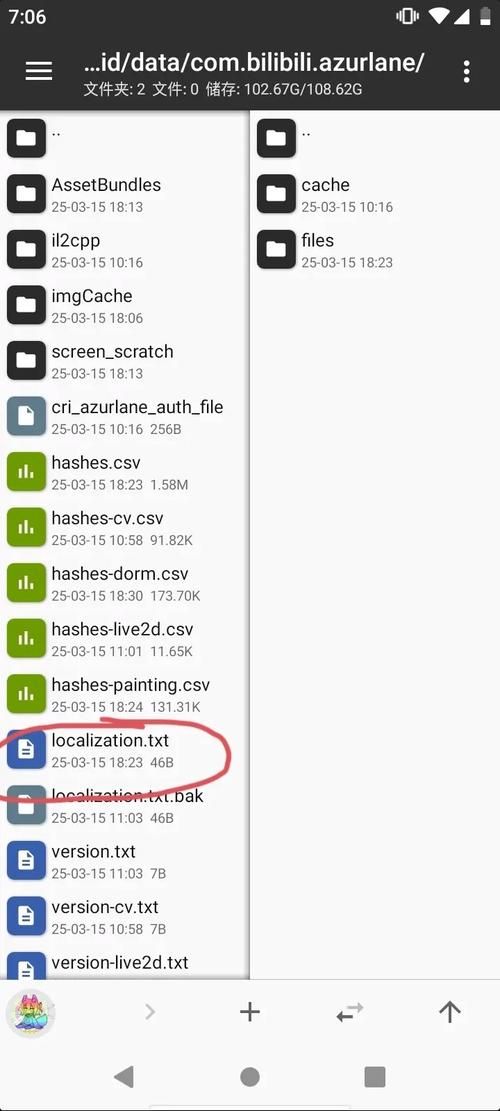500x1111 pixels.
Task: Select the circled localization.txt file
Action: (x=125, y=750)
